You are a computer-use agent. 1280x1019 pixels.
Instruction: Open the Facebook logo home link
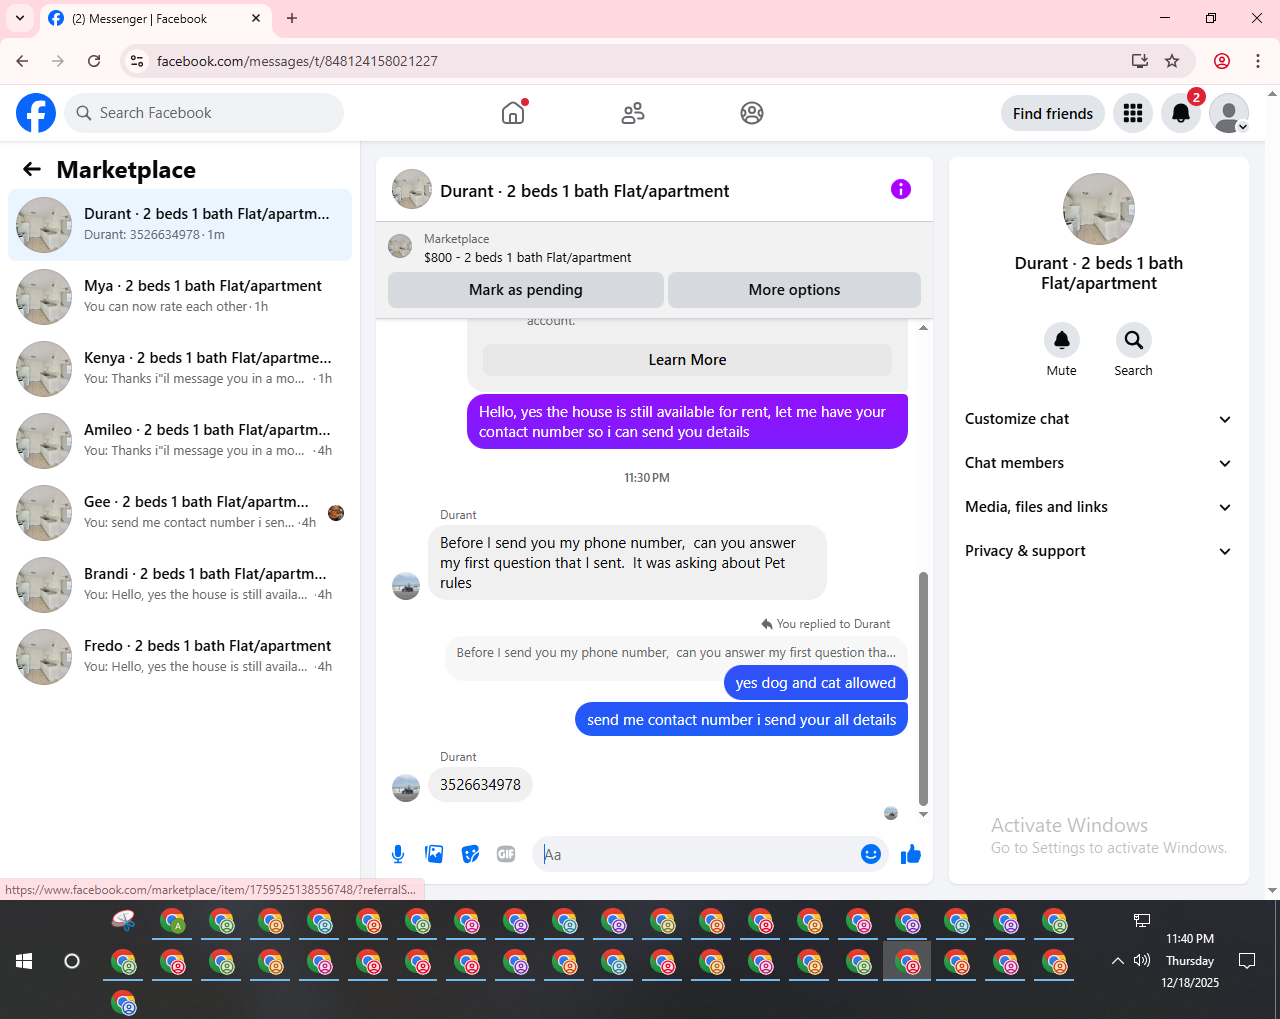36,113
